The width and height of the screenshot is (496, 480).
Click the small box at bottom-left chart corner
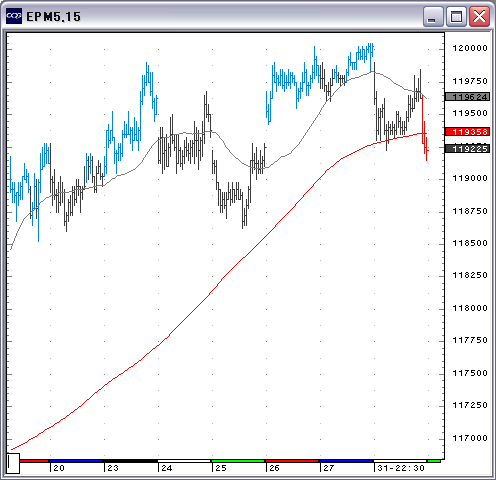(x=13, y=463)
